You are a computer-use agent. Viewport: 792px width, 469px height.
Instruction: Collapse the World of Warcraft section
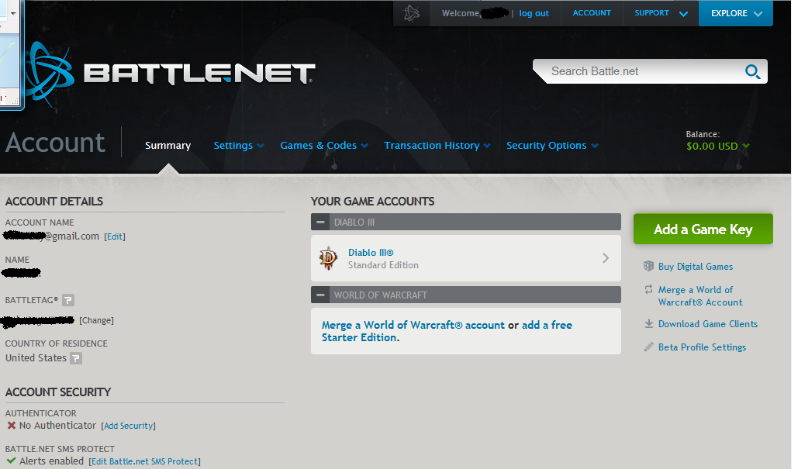(x=320, y=295)
